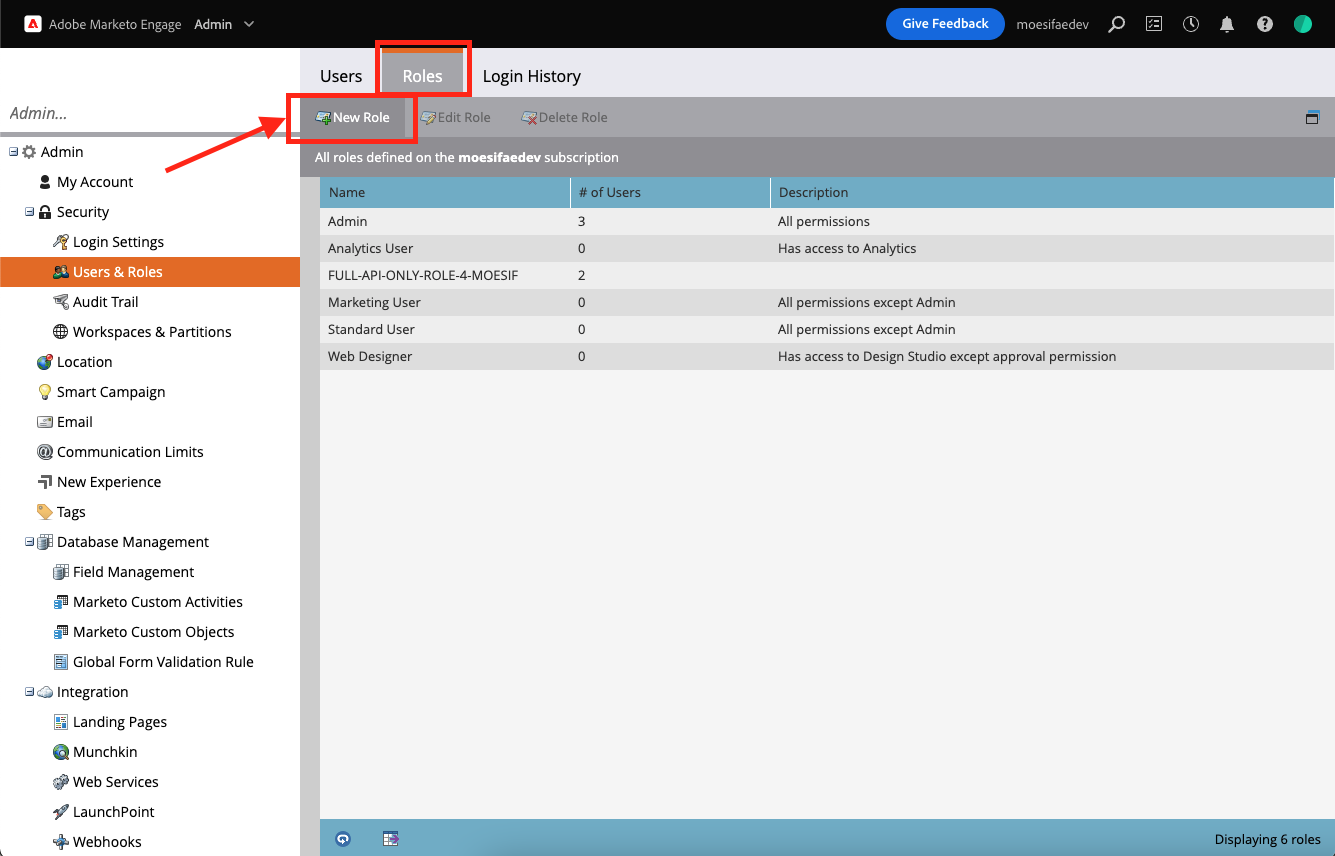
Task: Click the export grid icon in footer
Action: pyautogui.click(x=390, y=839)
